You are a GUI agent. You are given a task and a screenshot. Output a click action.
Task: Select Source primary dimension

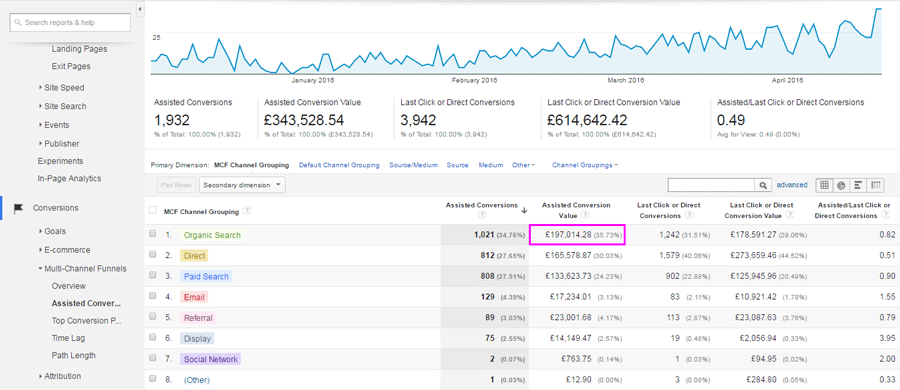(457, 165)
